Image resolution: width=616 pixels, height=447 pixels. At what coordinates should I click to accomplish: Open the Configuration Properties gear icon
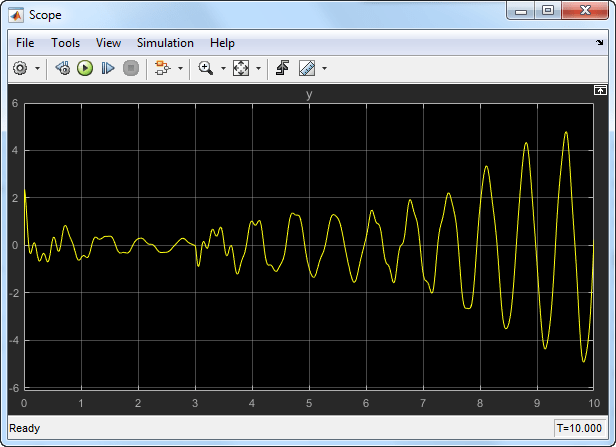[x=20, y=68]
